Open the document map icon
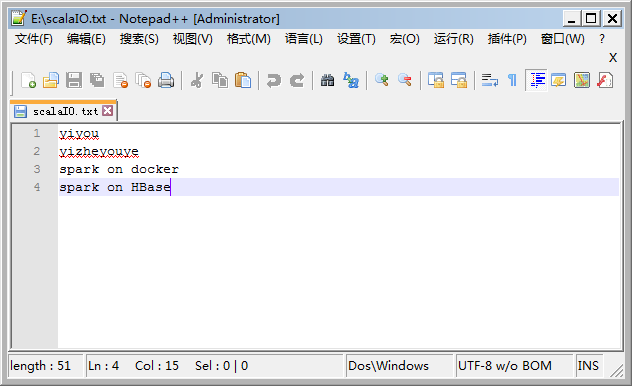 (582, 80)
